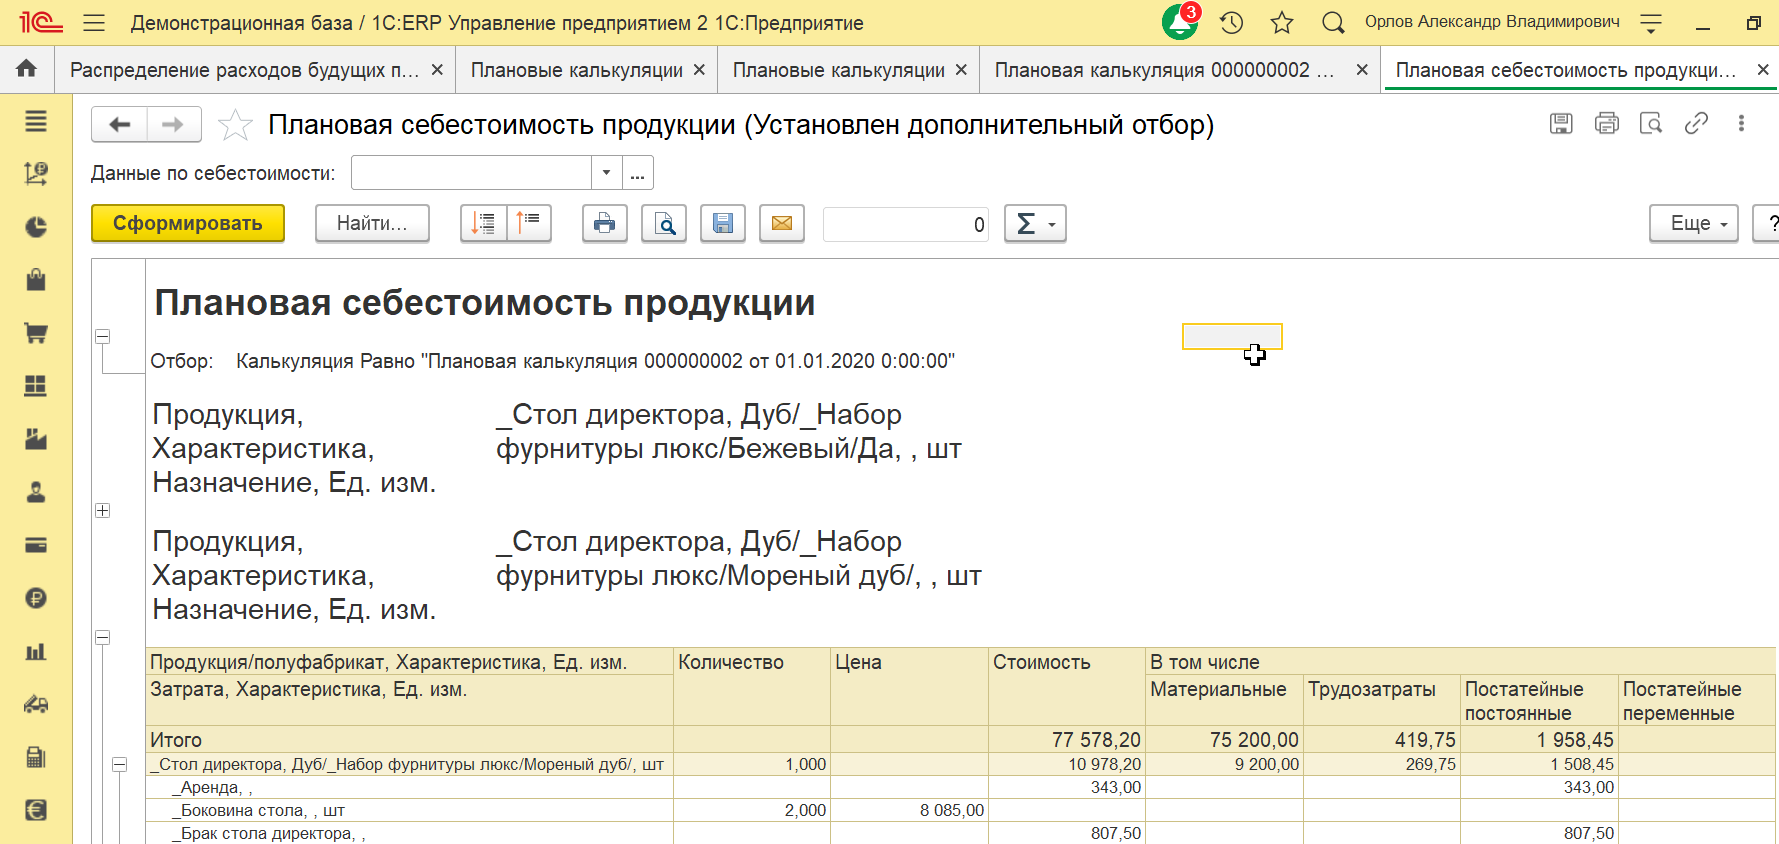1779x844 pixels.
Task: Expand the Бежевый product group
Action: tap(102, 511)
